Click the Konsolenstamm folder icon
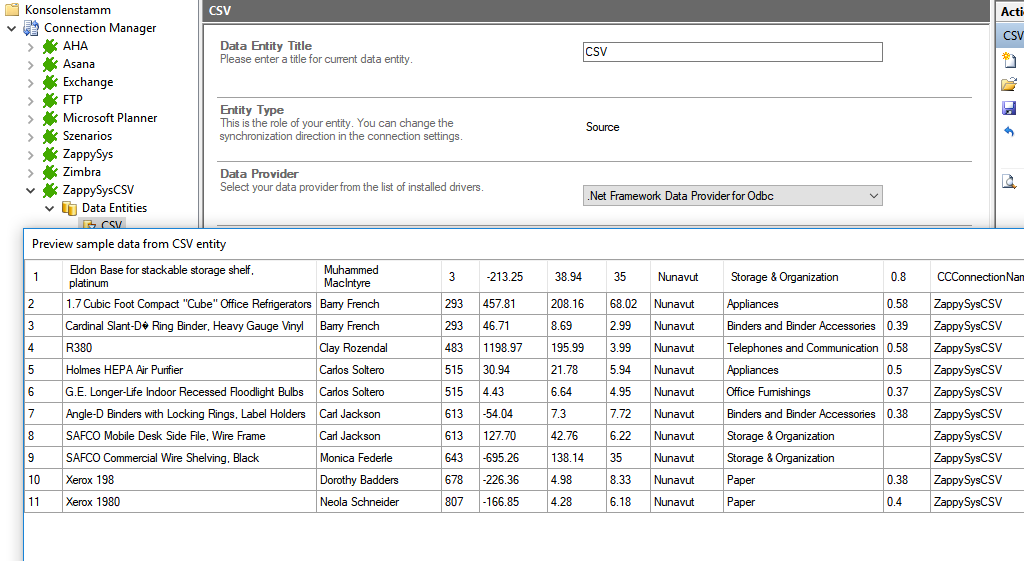Viewport: 1024px width, 561px height. click(12, 9)
